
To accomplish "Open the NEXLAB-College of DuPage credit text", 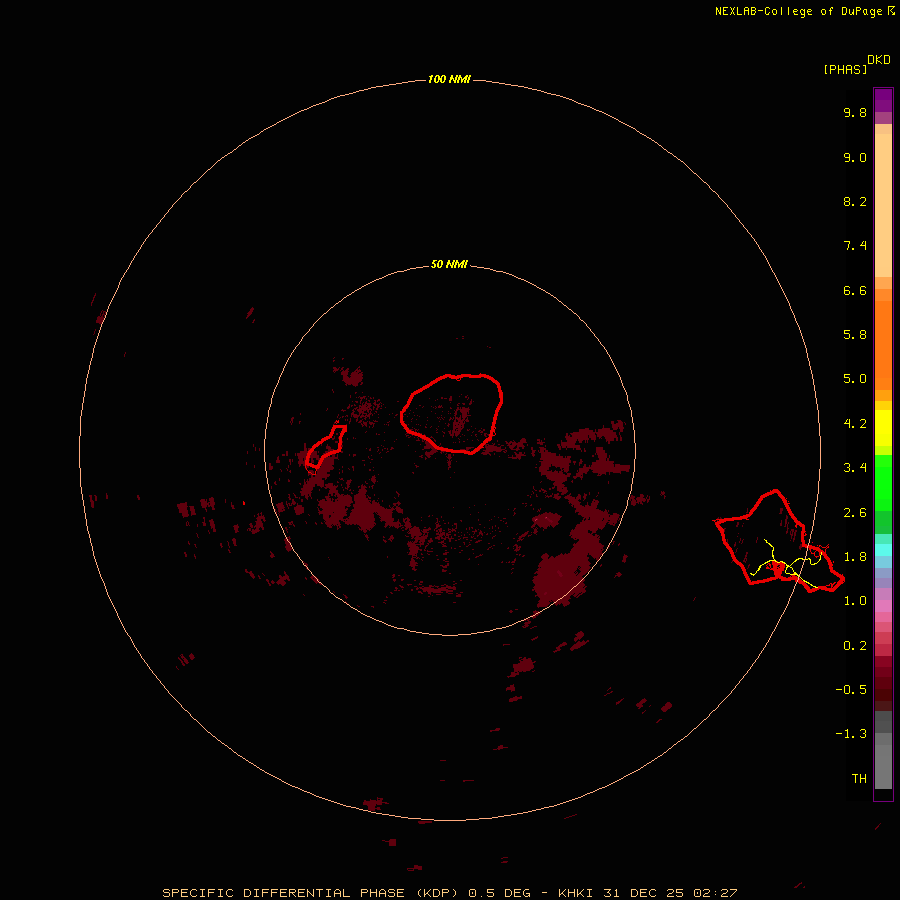I will (x=798, y=11).
